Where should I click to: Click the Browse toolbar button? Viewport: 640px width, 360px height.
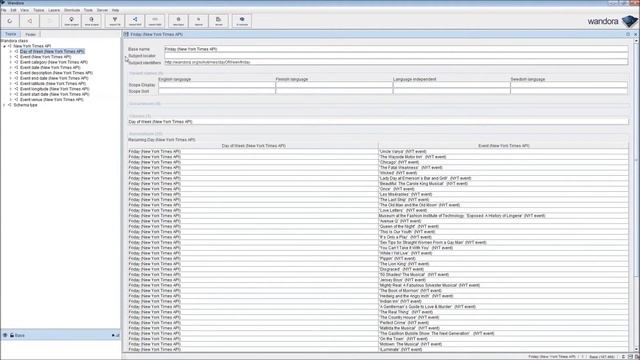pos(219,21)
